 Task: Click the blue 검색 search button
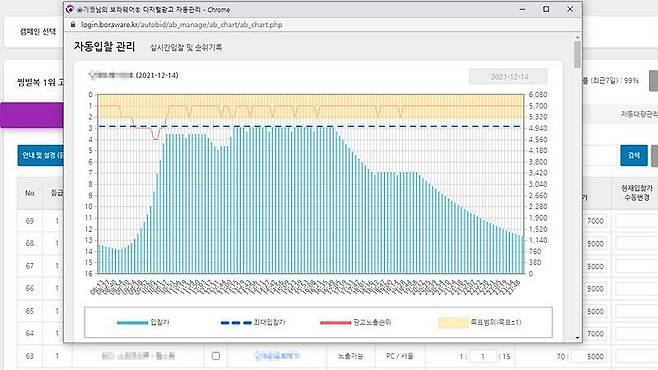point(634,155)
